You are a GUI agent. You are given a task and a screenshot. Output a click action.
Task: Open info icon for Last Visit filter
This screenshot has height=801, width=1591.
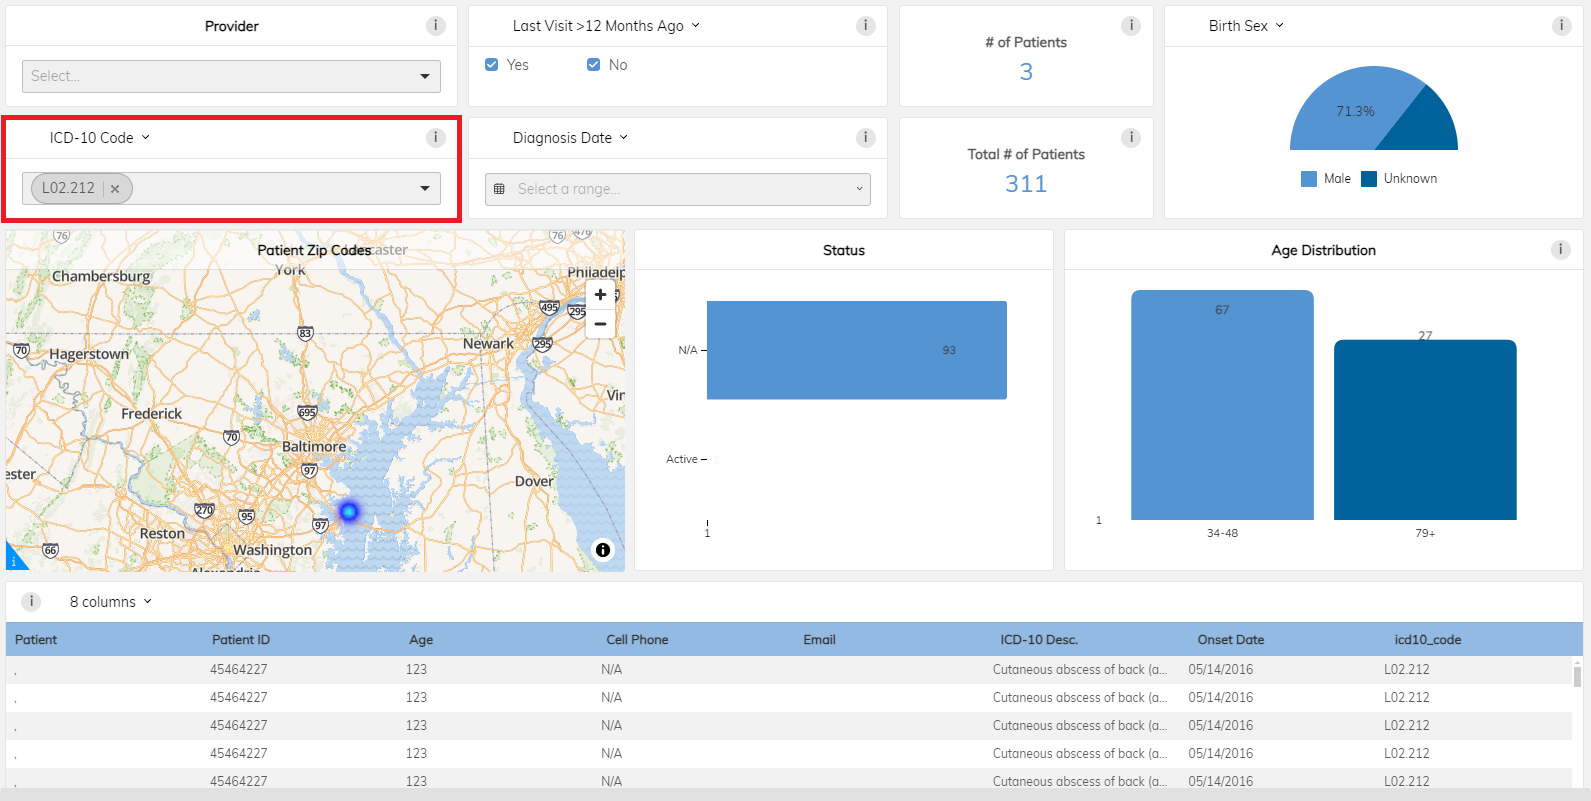point(866,26)
